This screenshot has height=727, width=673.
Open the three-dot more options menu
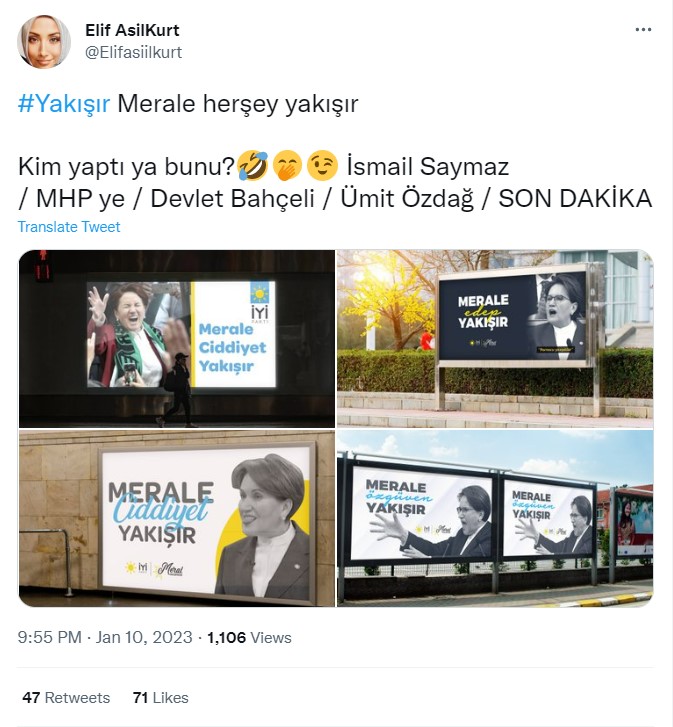click(x=643, y=30)
